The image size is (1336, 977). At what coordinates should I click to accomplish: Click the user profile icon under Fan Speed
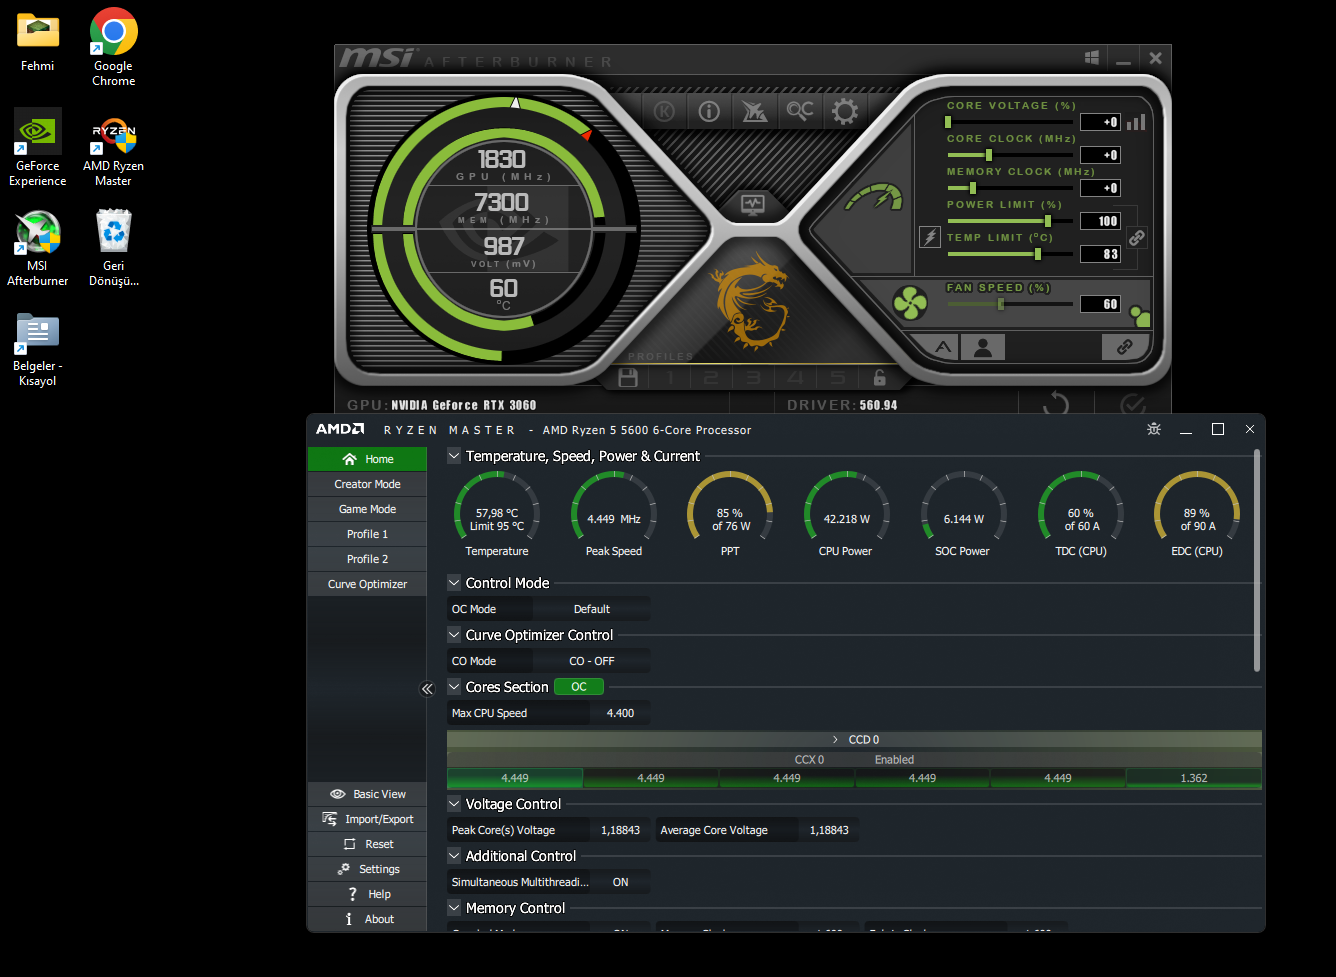[983, 347]
